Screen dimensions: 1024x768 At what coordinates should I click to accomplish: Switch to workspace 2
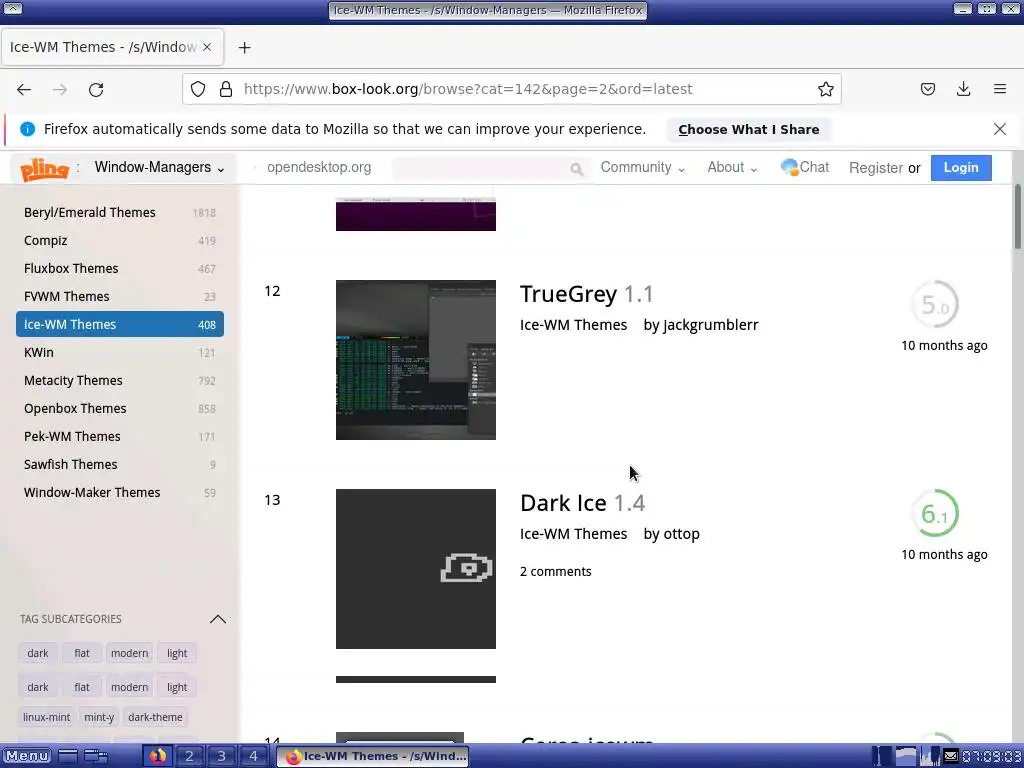[189, 756]
